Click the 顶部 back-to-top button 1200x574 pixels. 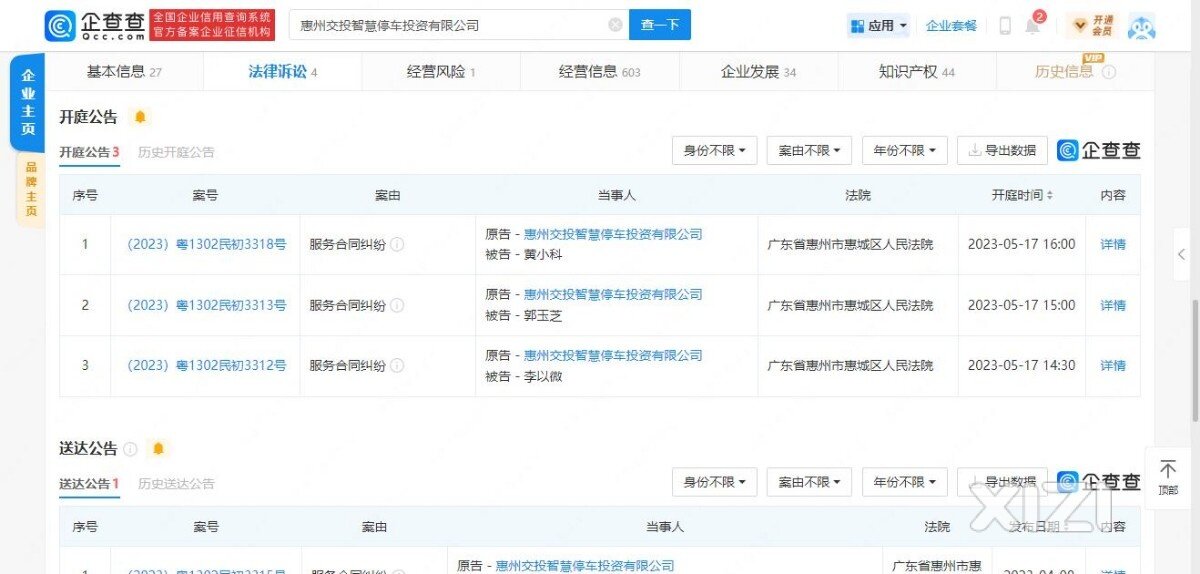1167,477
